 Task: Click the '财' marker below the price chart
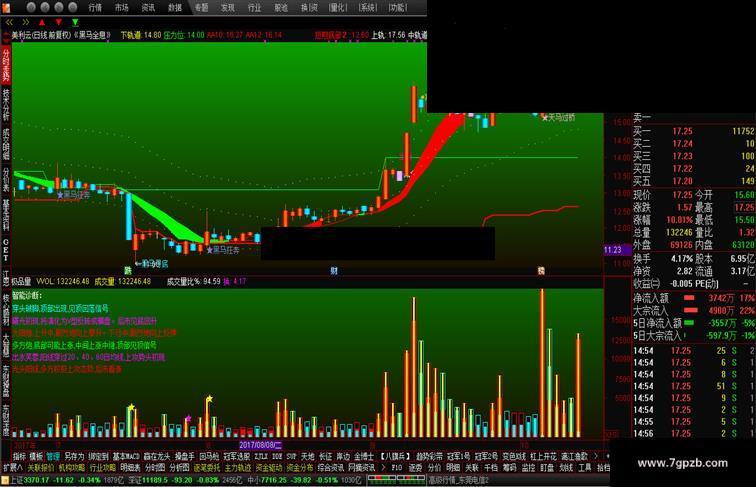coord(334,271)
